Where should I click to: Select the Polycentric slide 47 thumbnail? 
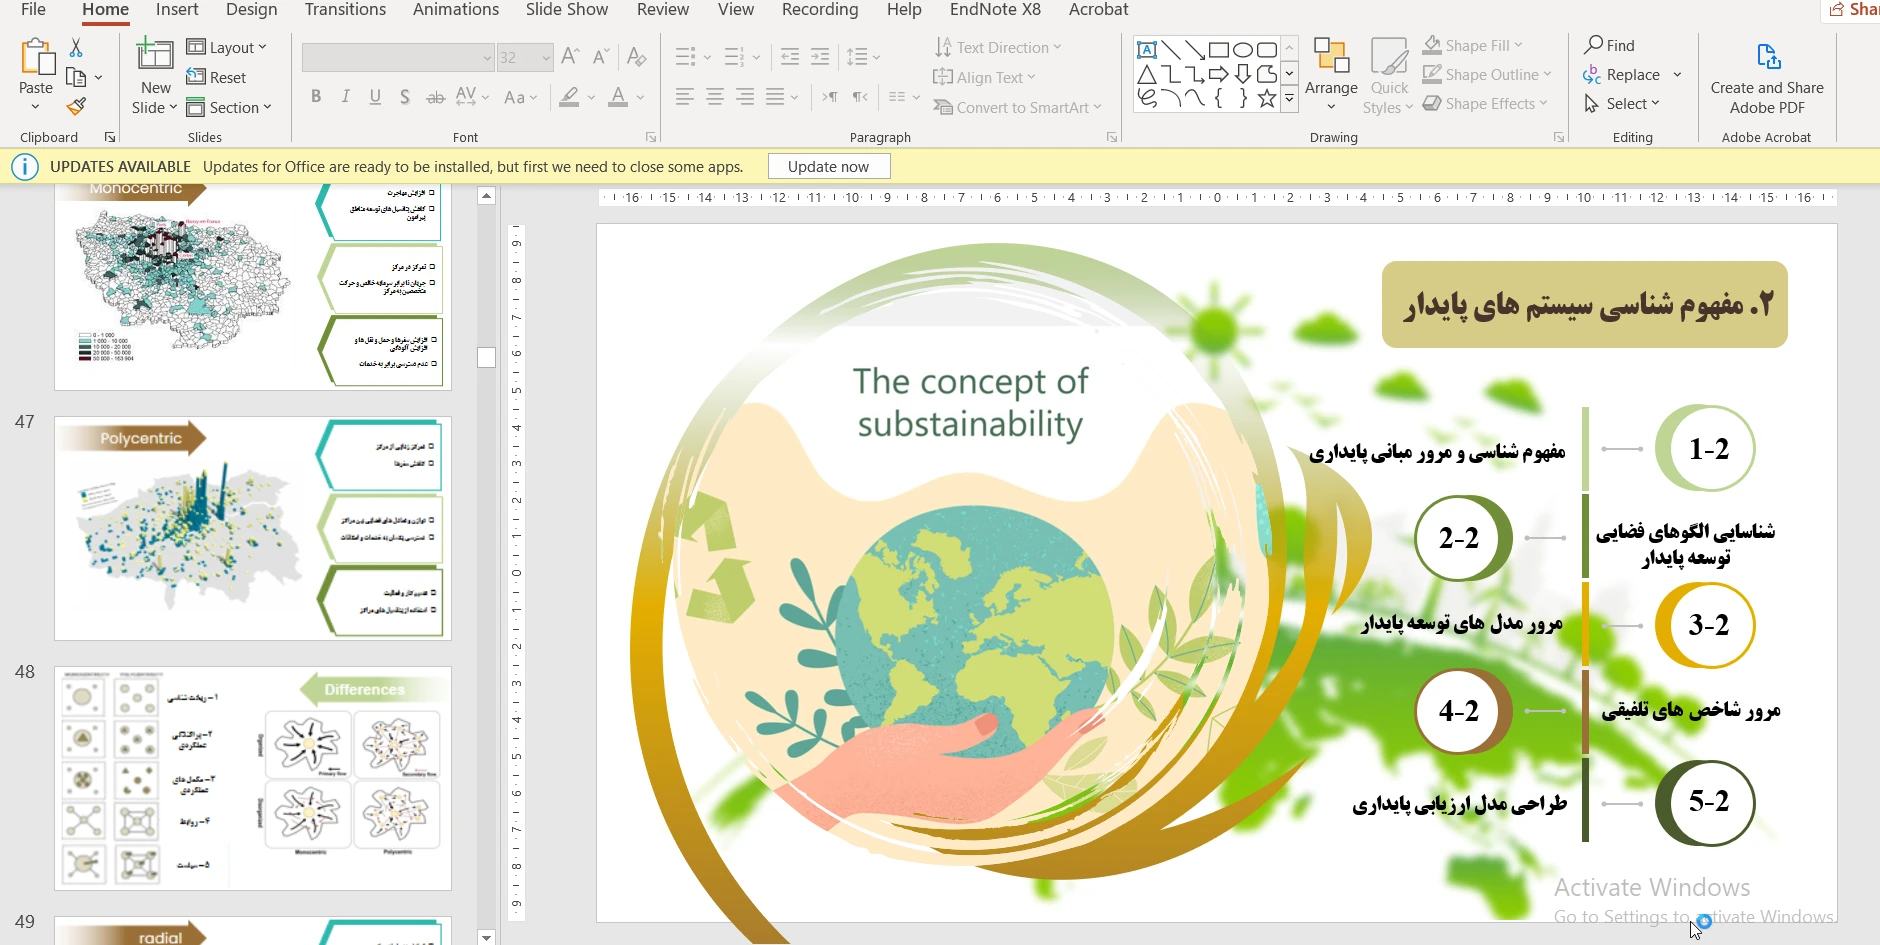tap(253, 528)
